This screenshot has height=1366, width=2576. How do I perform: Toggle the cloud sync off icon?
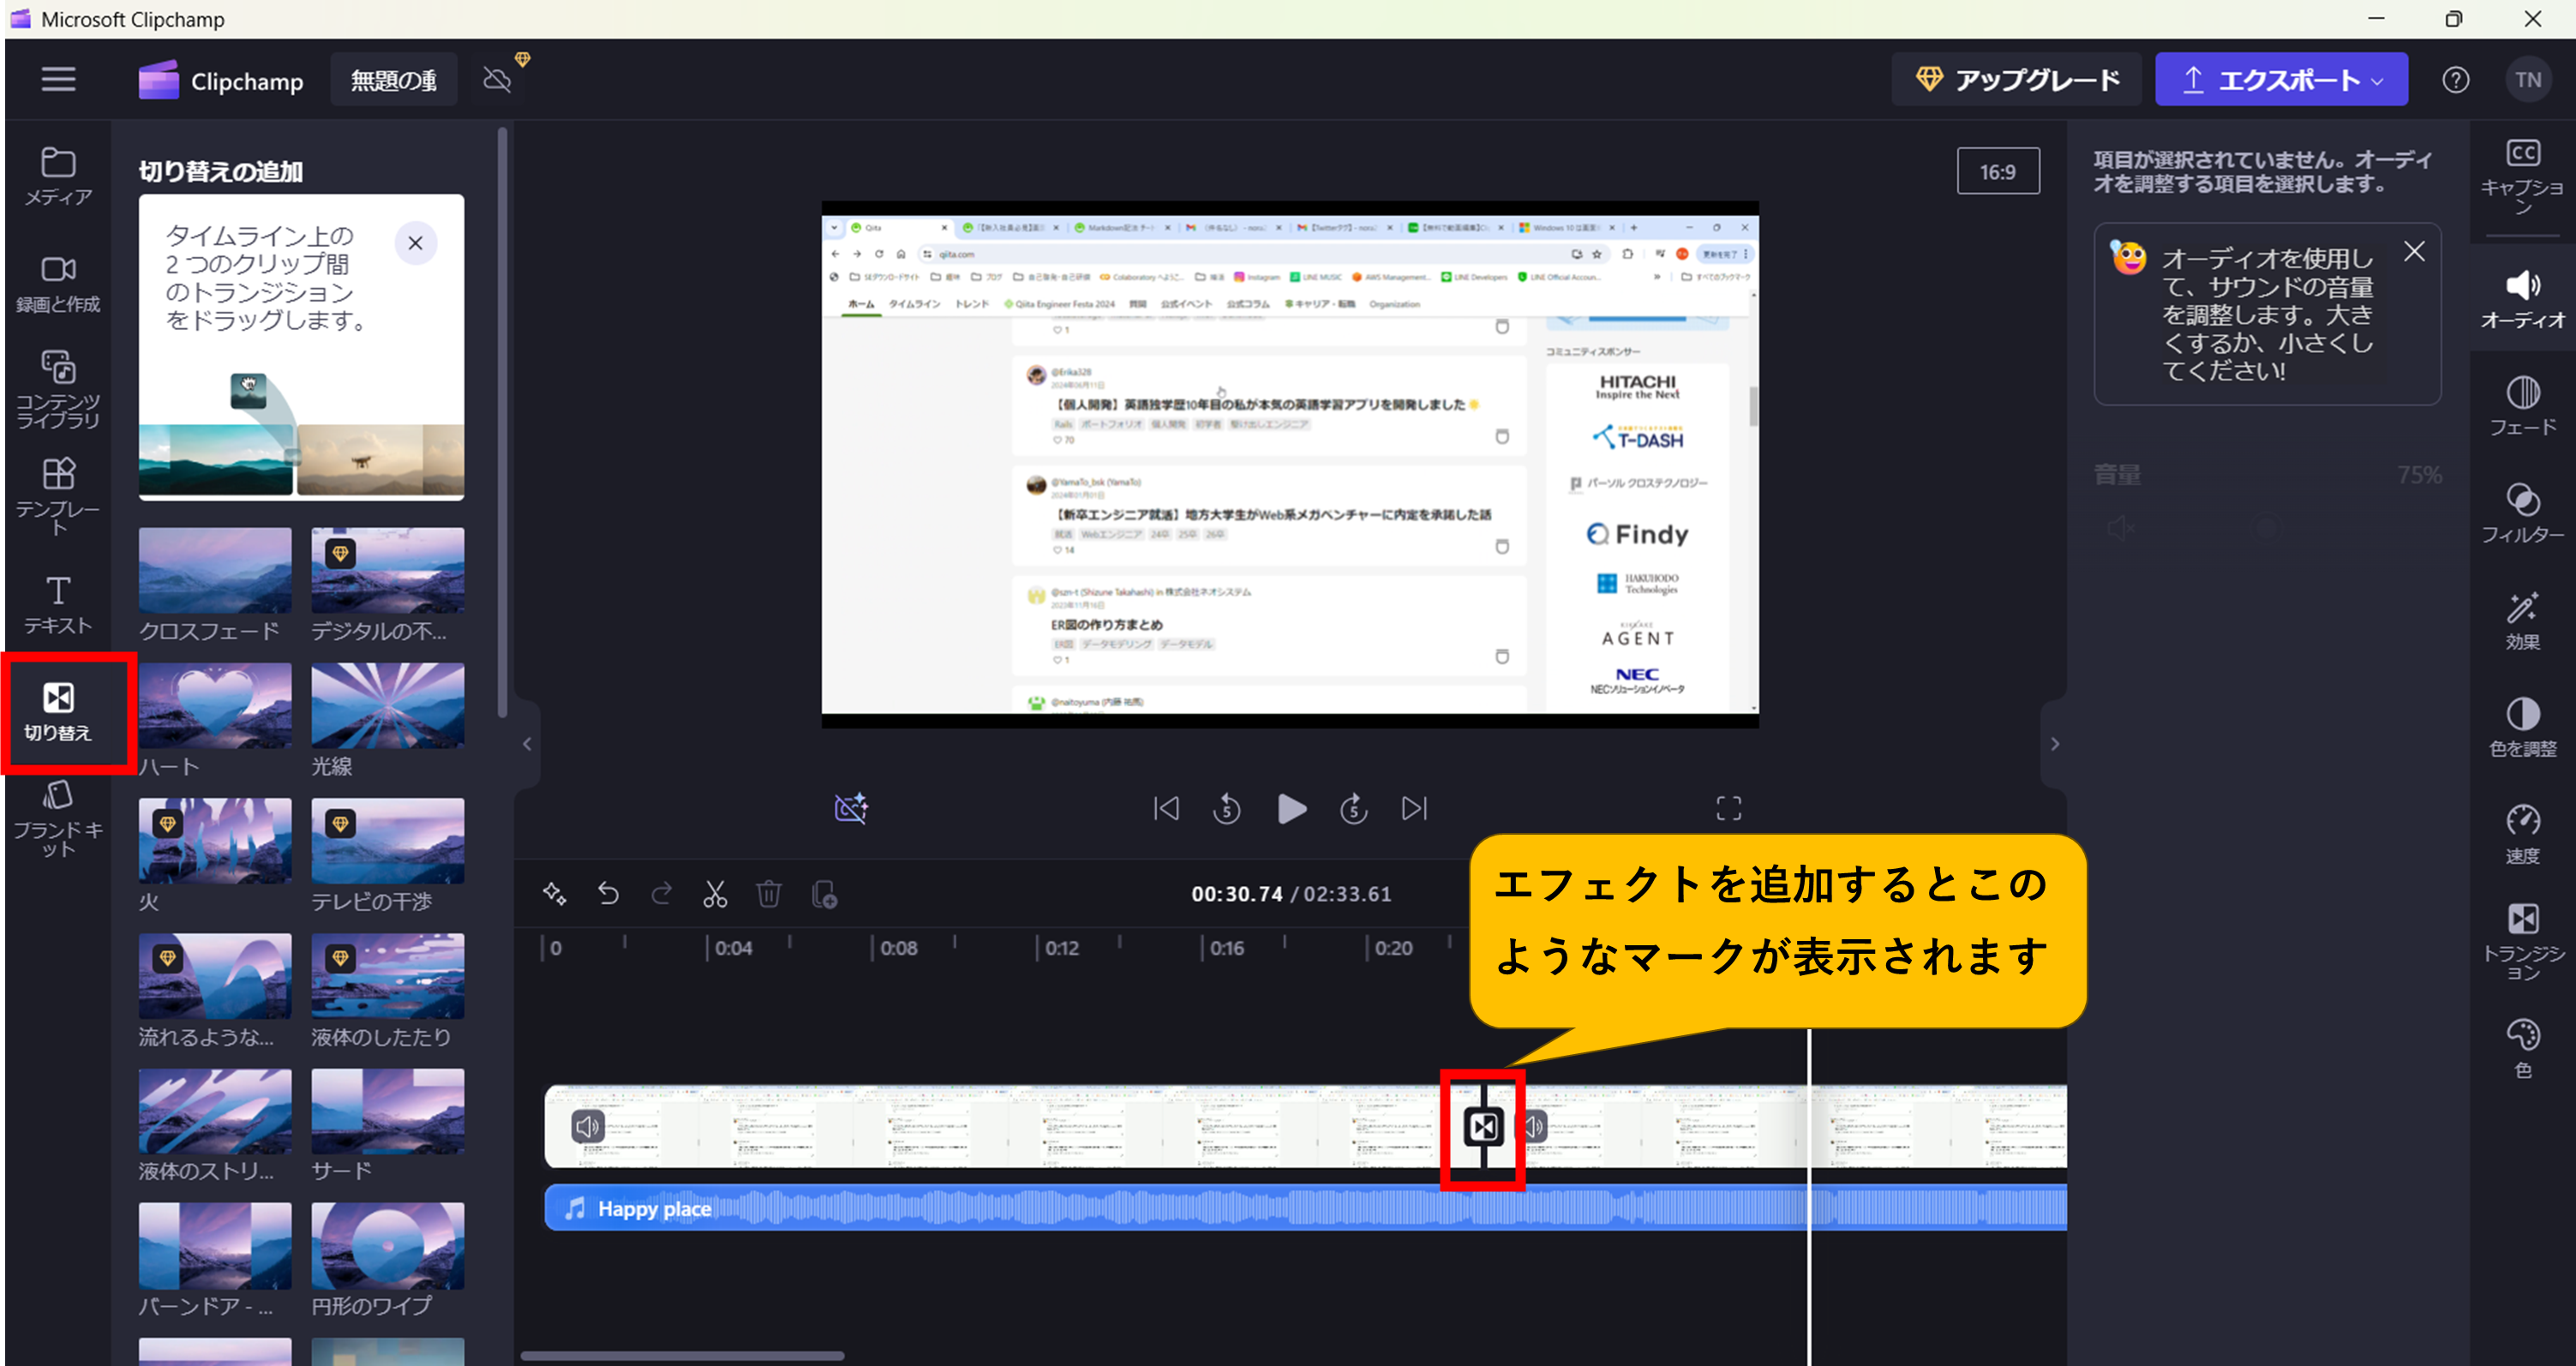[x=497, y=80]
